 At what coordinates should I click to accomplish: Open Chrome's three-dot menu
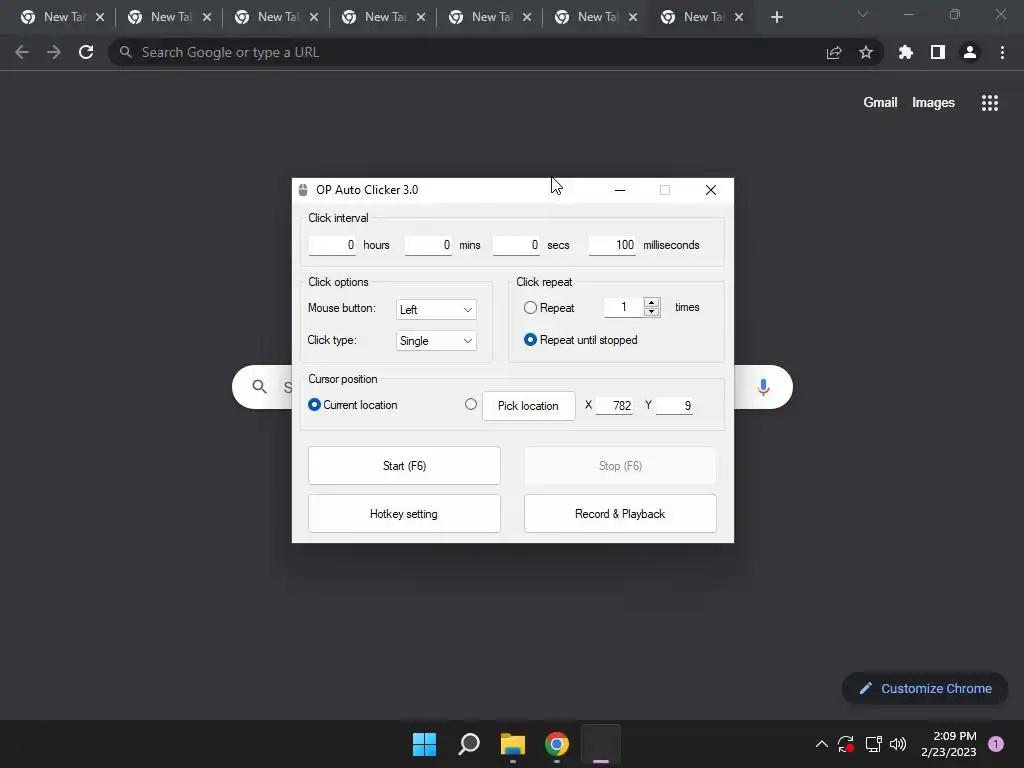(1002, 52)
